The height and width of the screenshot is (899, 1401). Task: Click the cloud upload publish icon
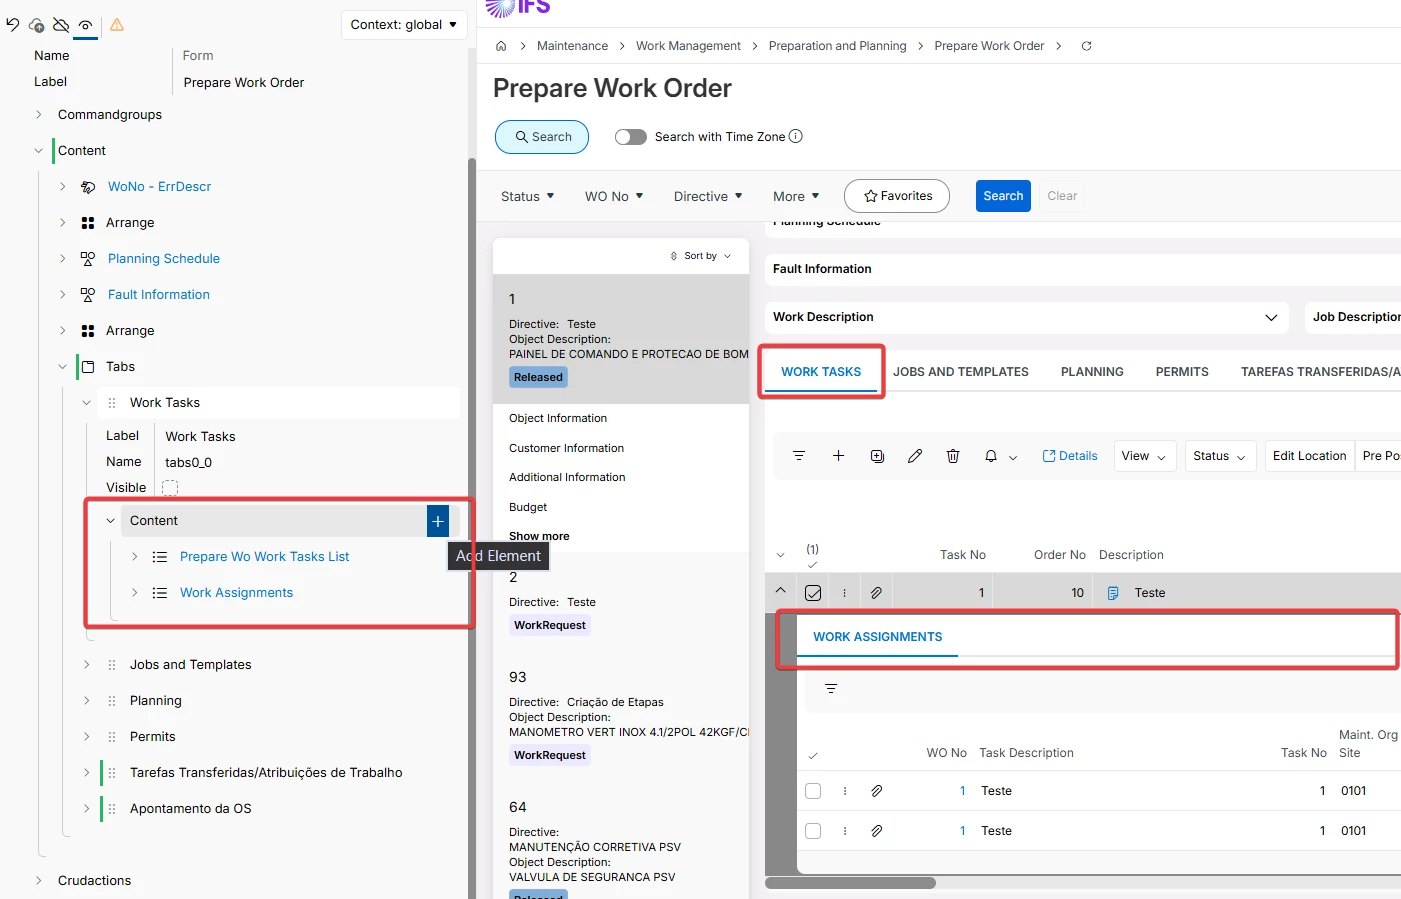37,25
